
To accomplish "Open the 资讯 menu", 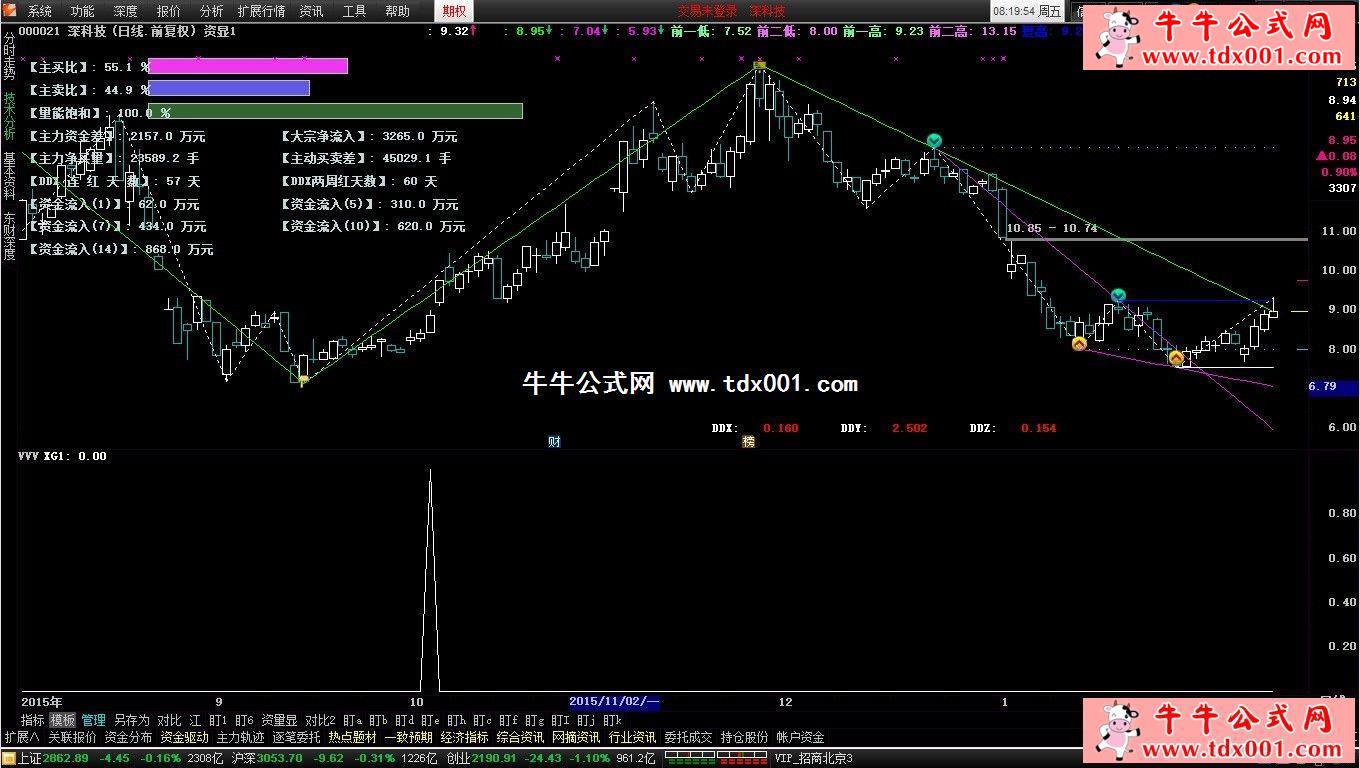I will pyautogui.click(x=311, y=11).
